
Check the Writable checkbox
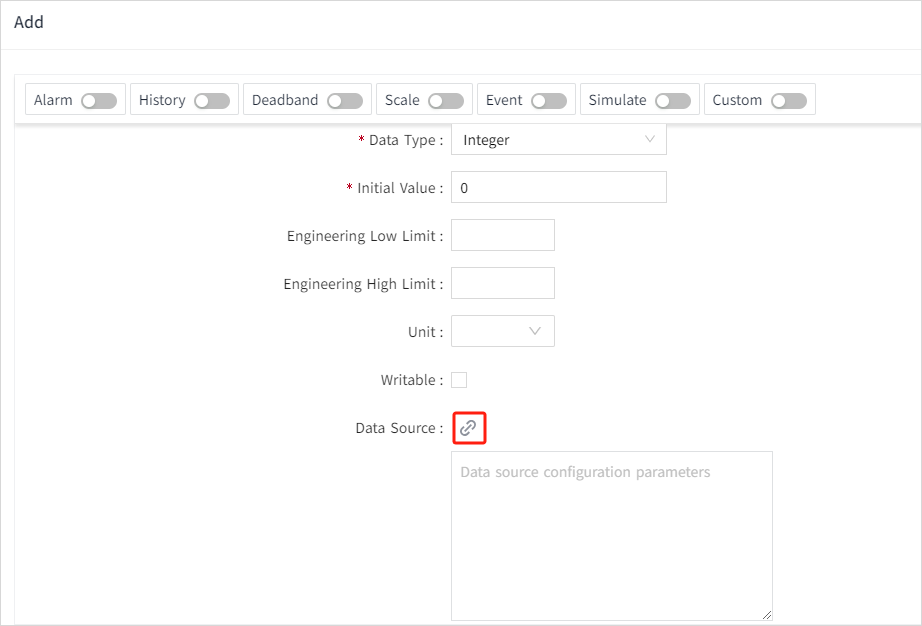pyautogui.click(x=459, y=380)
